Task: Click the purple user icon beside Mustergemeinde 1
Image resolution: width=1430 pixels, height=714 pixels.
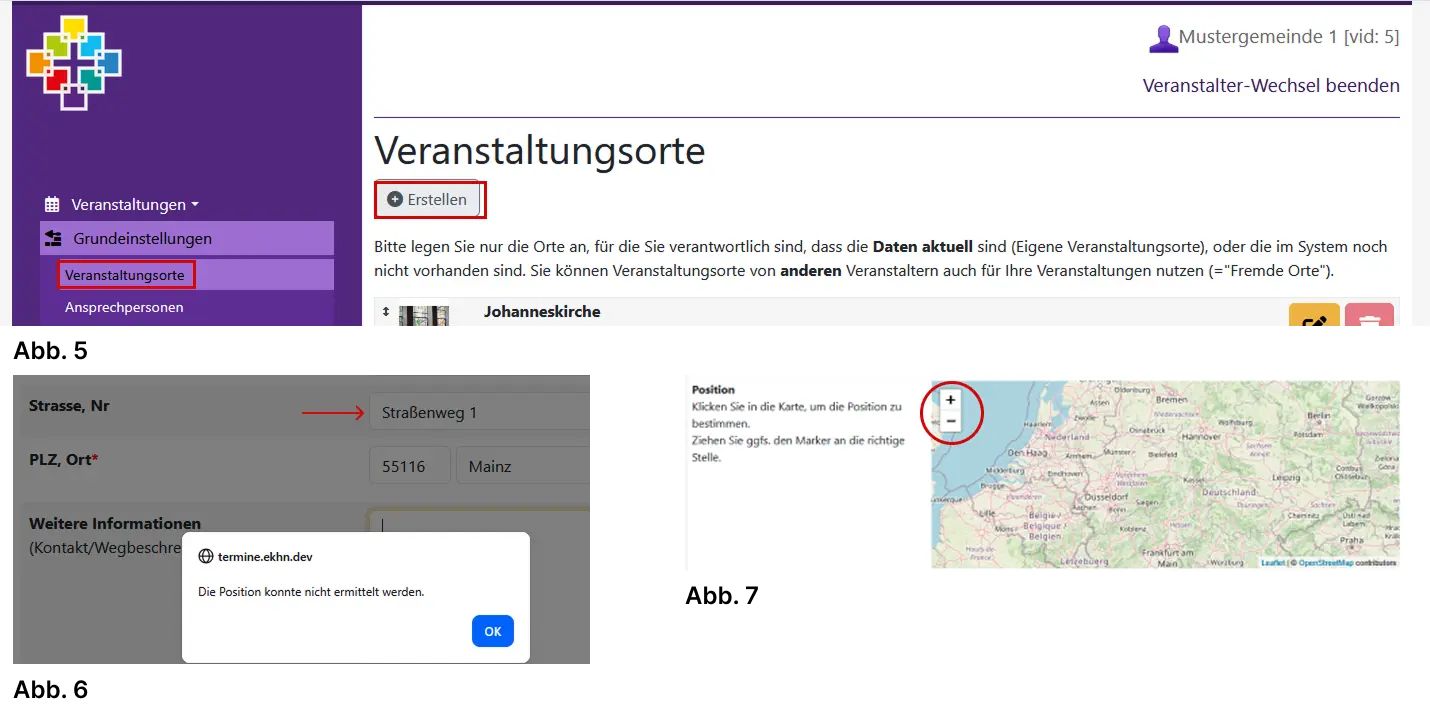Action: (1162, 38)
